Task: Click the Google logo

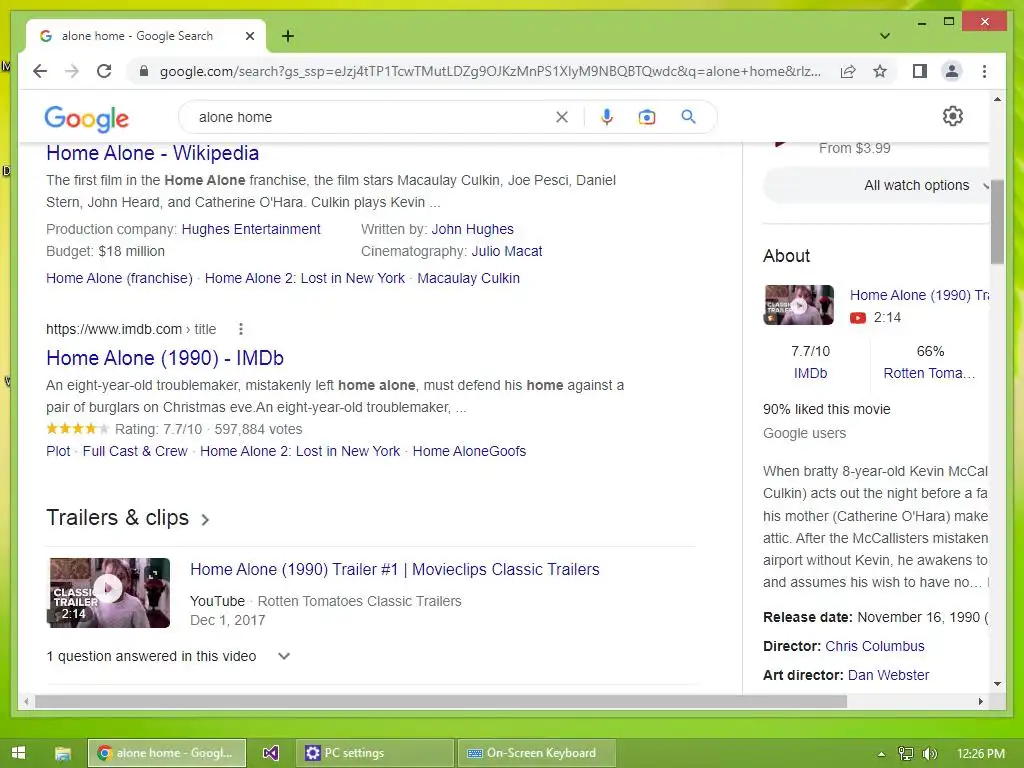Action: 86,118
